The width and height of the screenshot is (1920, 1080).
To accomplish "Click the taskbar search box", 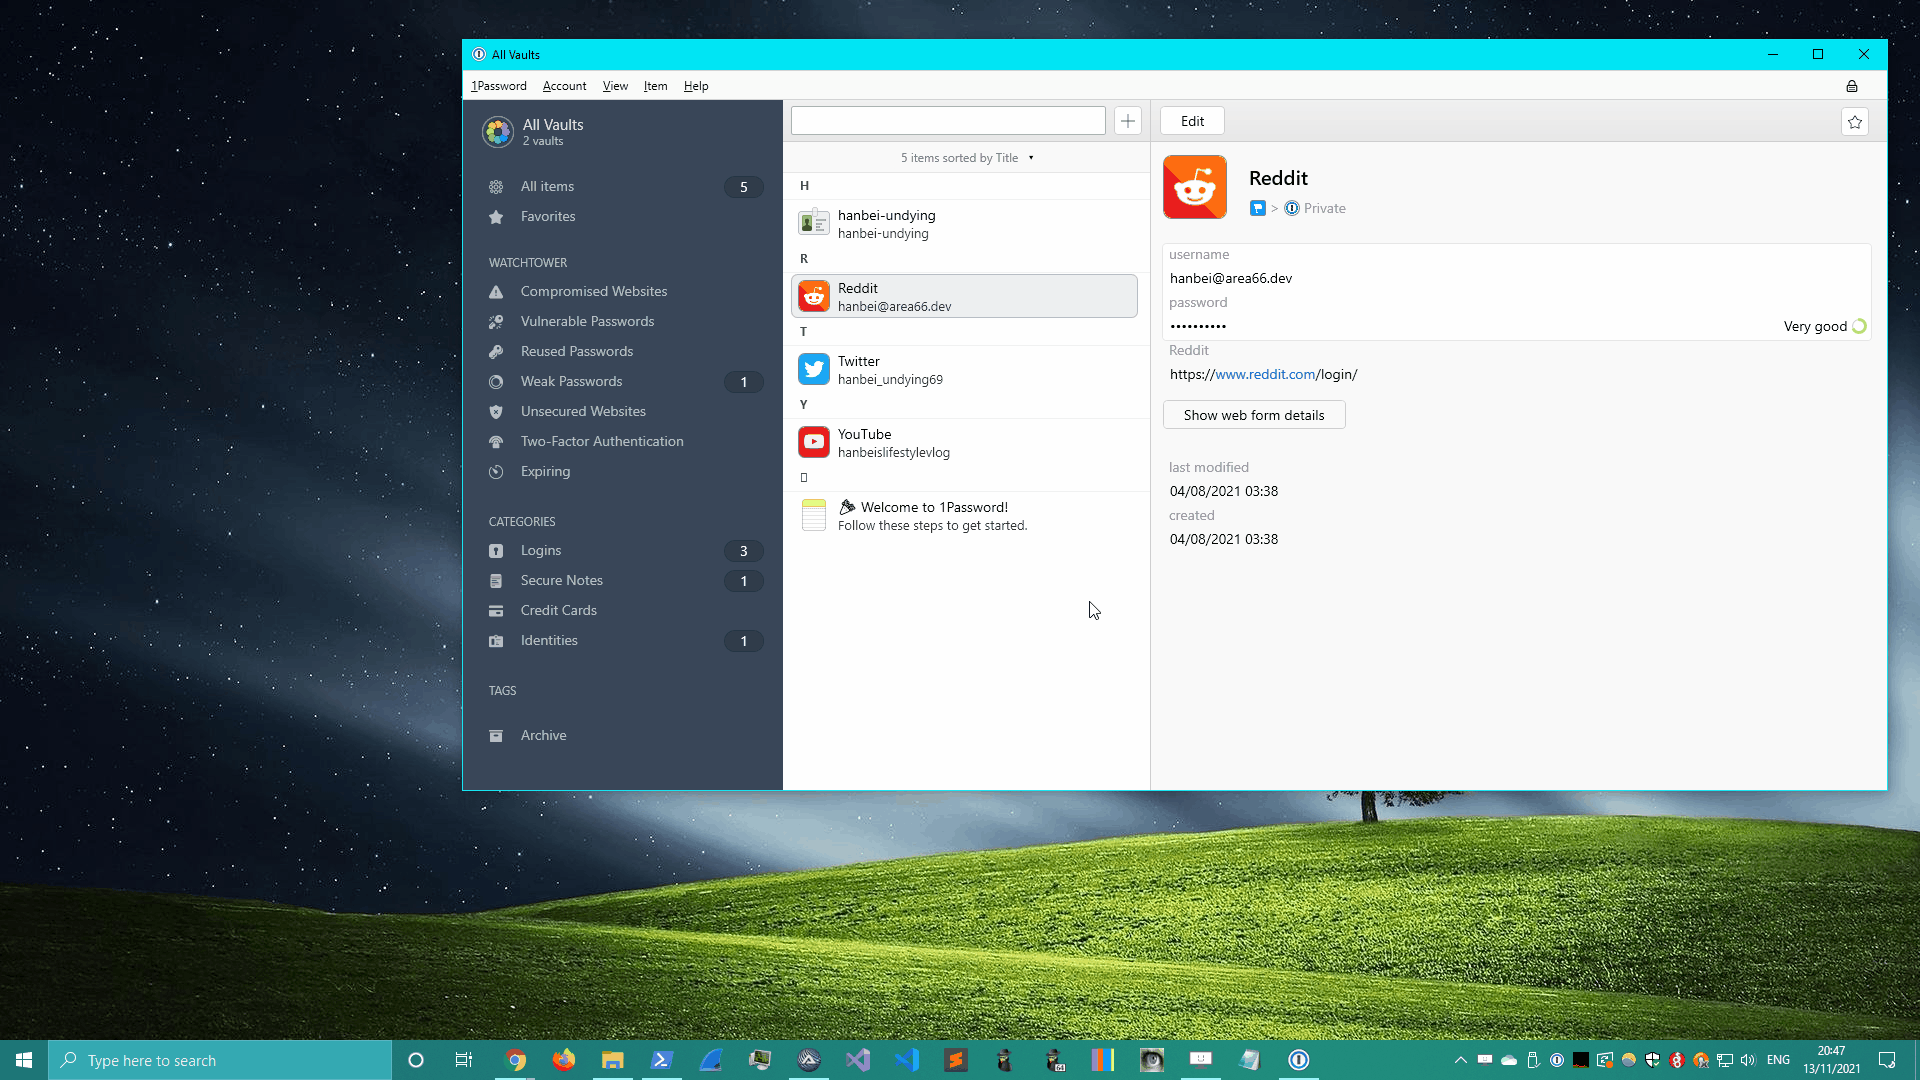I will [220, 1060].
